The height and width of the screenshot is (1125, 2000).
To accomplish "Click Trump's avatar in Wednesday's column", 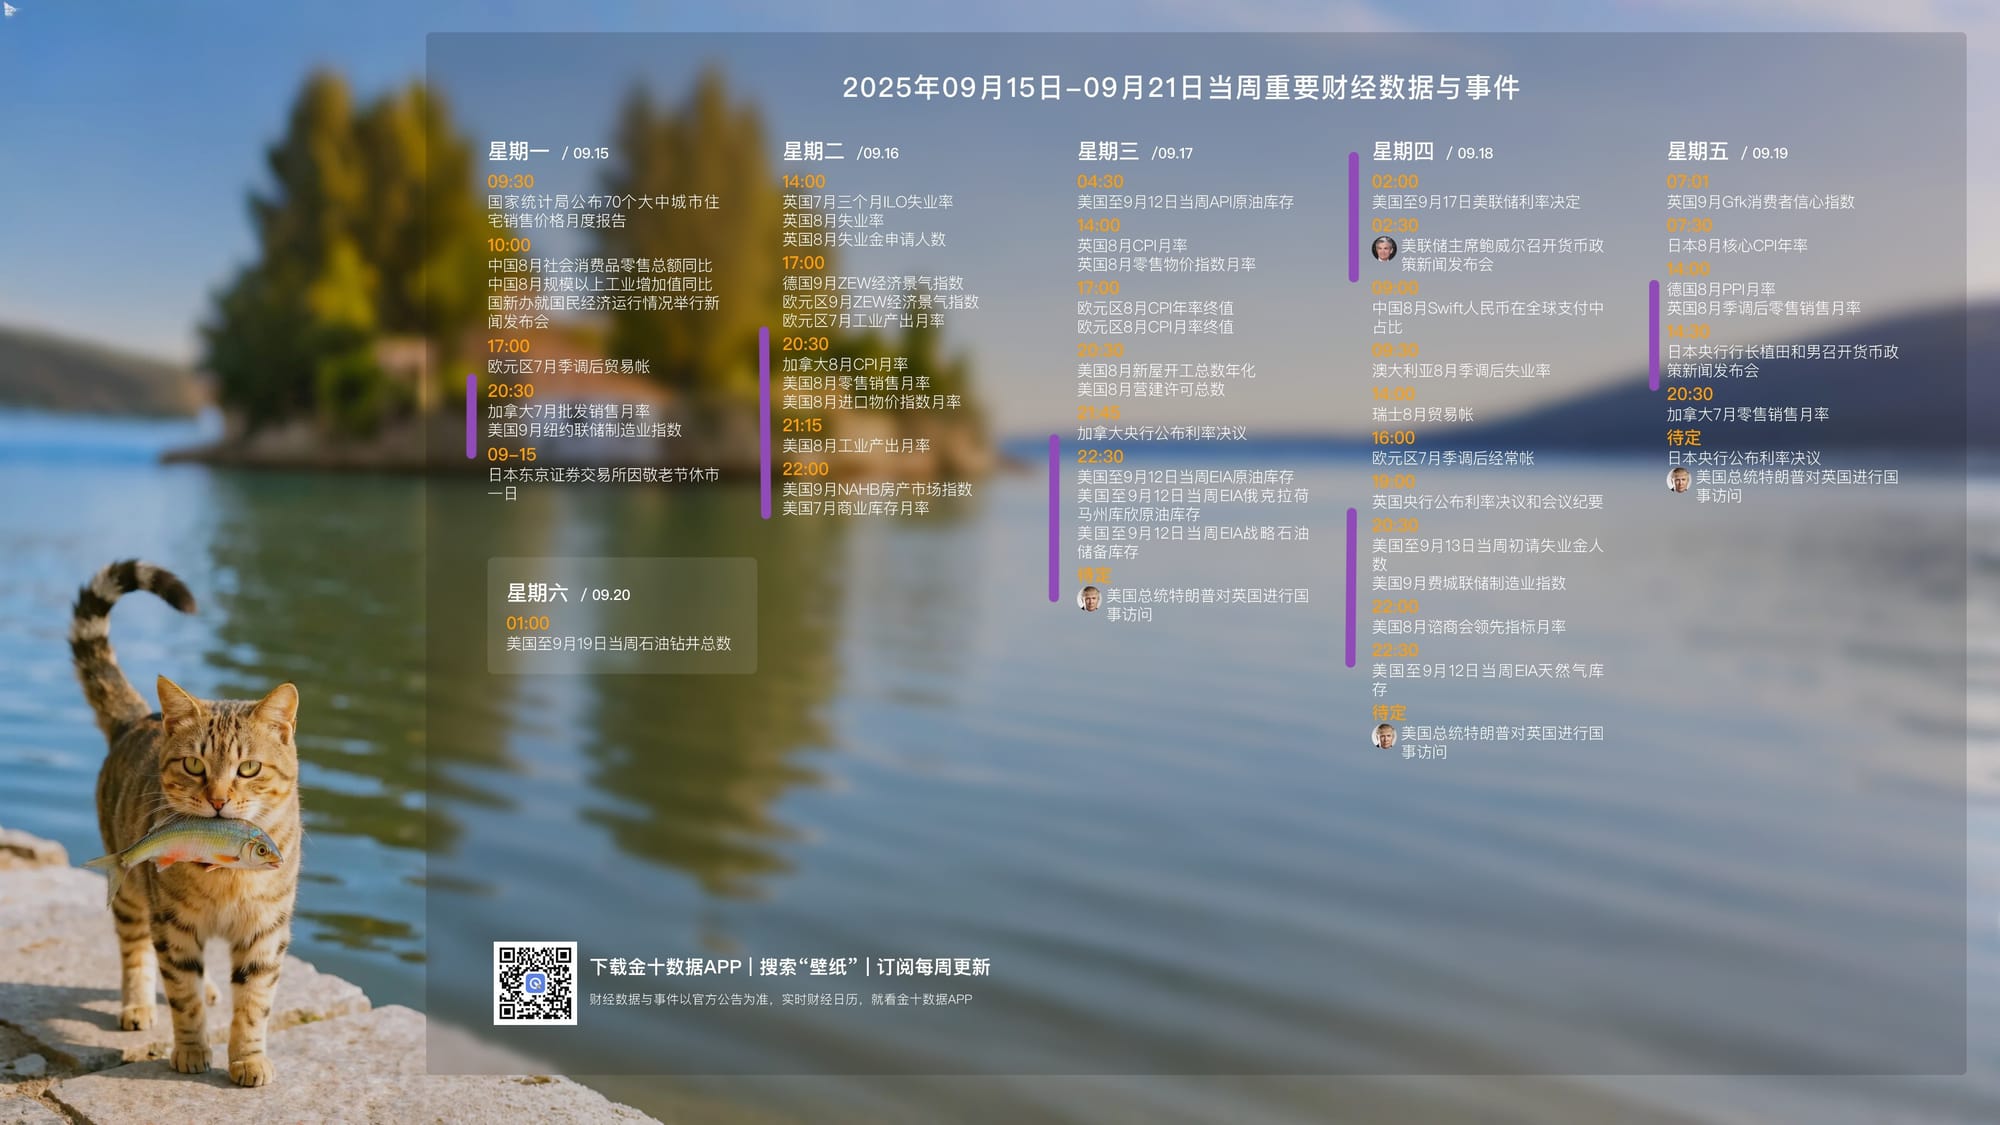I will [1089, 599].
